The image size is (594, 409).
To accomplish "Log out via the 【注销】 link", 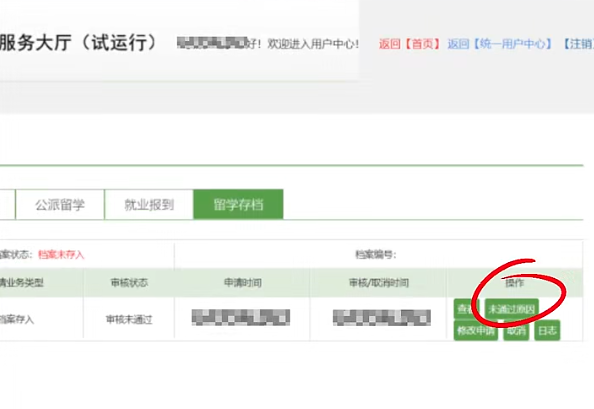I will 577,44.
